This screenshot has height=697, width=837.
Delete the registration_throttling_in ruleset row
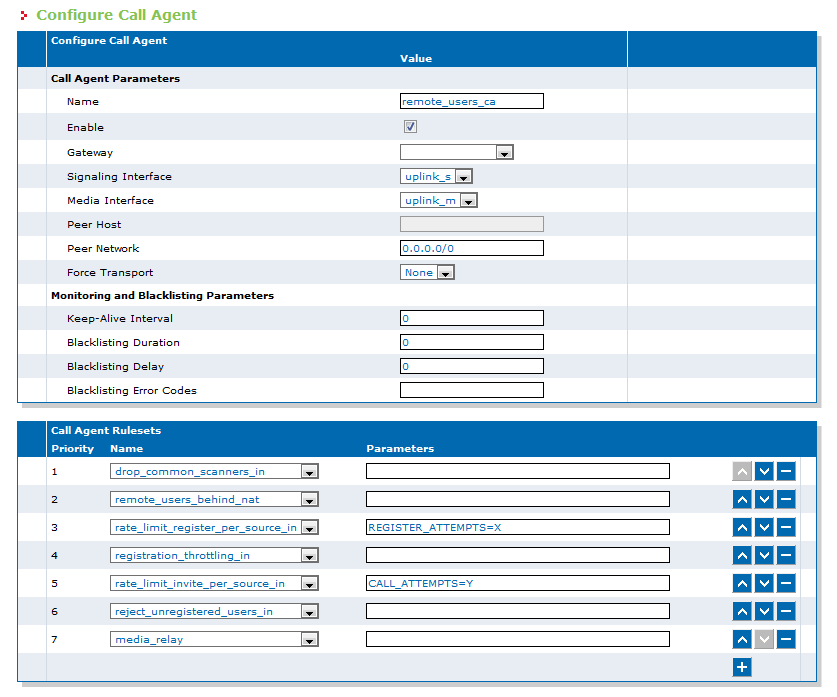click(x=786, y=555)
